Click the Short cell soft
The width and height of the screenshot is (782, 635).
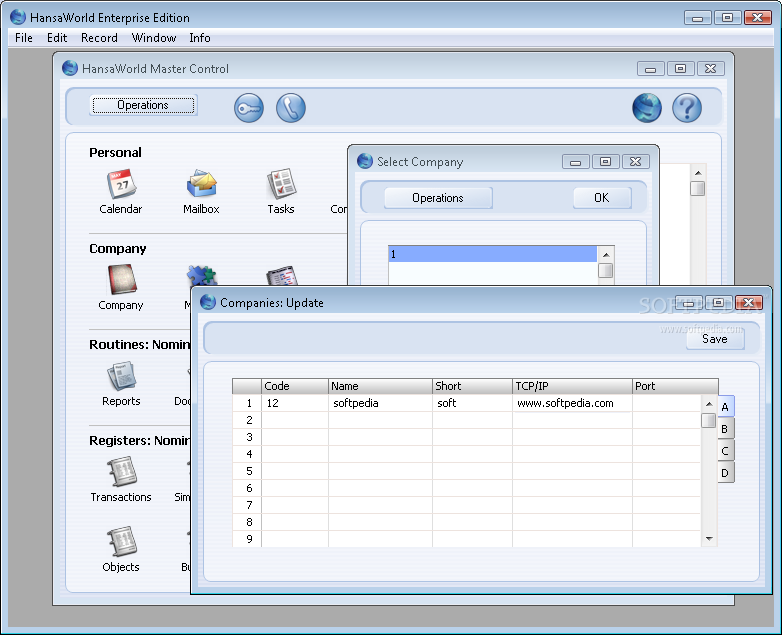click(x=472, y=403)
